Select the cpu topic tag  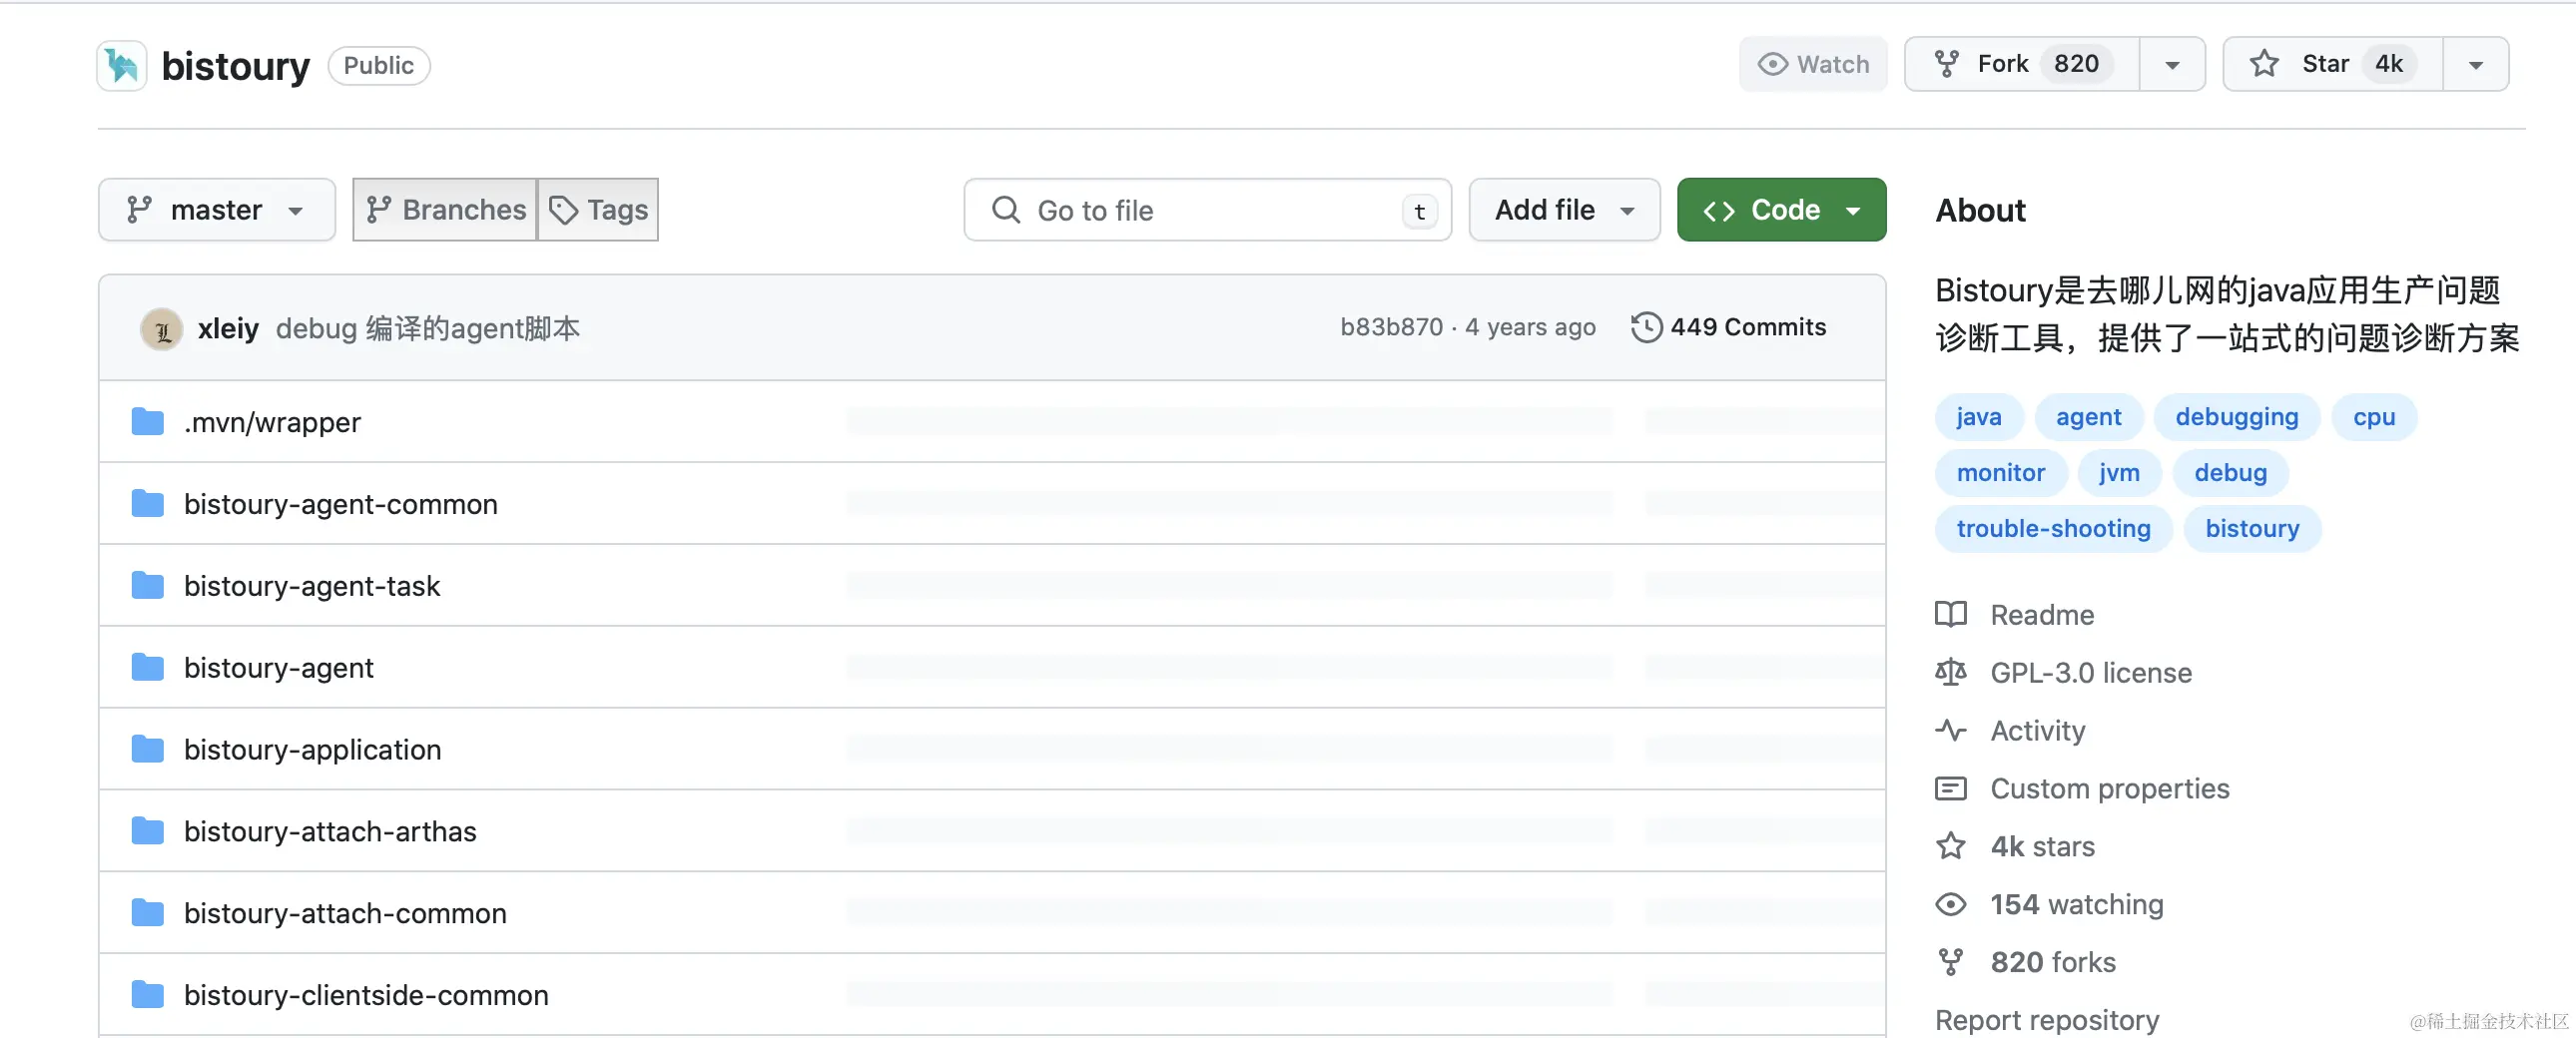[2374, 417]
